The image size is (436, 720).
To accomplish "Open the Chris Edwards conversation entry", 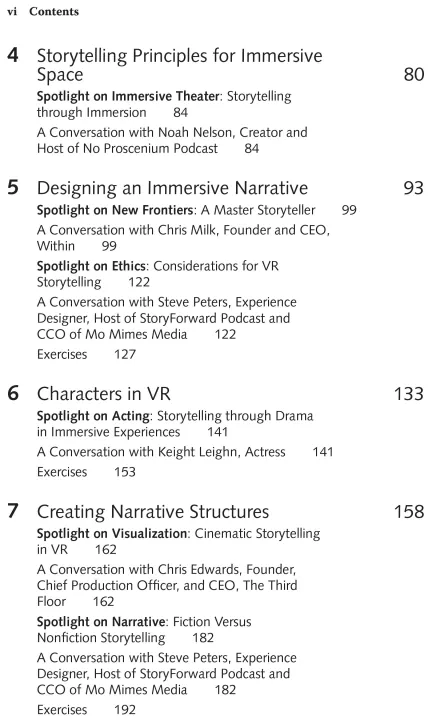I will [x=167, y=585].
